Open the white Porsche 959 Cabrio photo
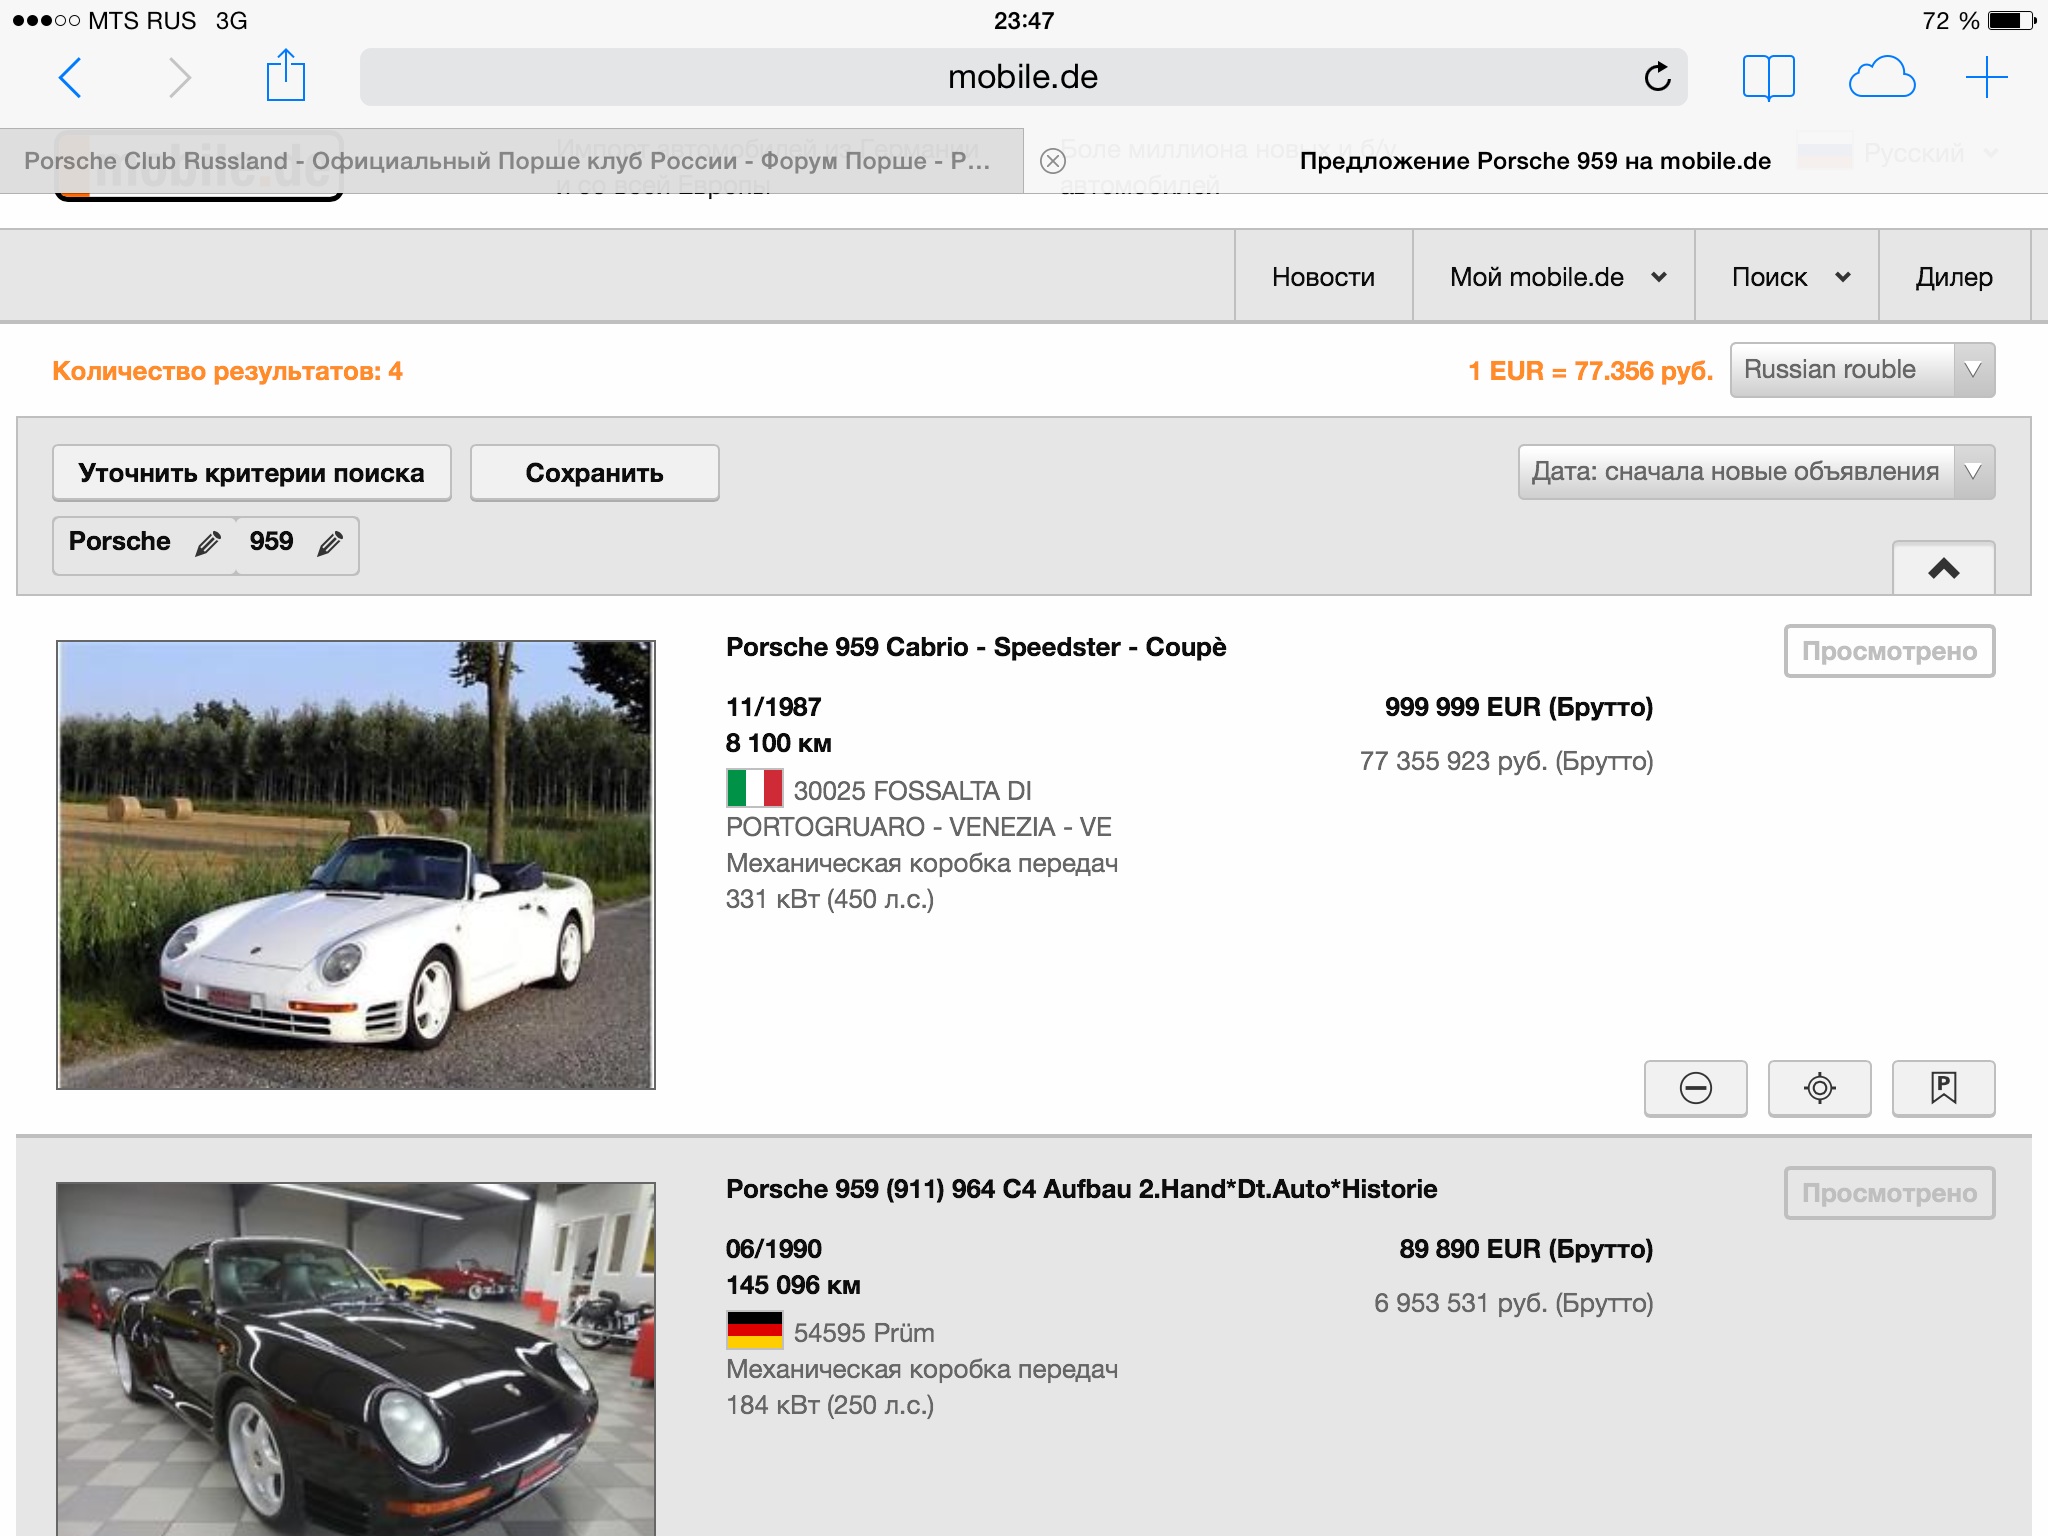 (x=356, y=865)
